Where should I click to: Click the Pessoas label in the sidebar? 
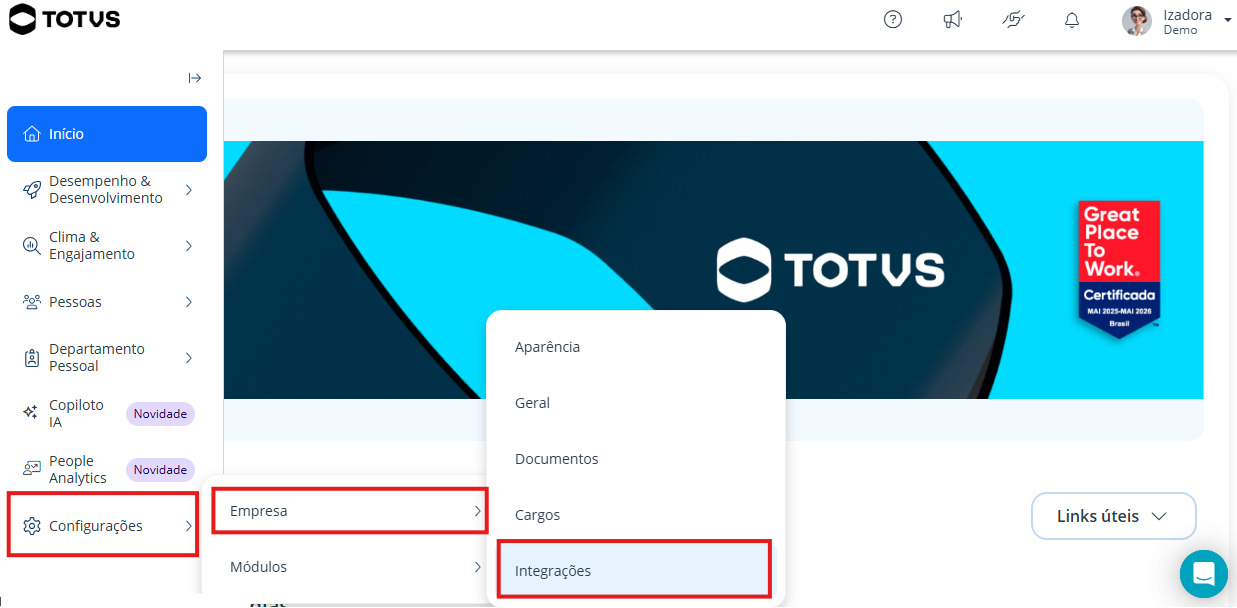pos(75,302)
